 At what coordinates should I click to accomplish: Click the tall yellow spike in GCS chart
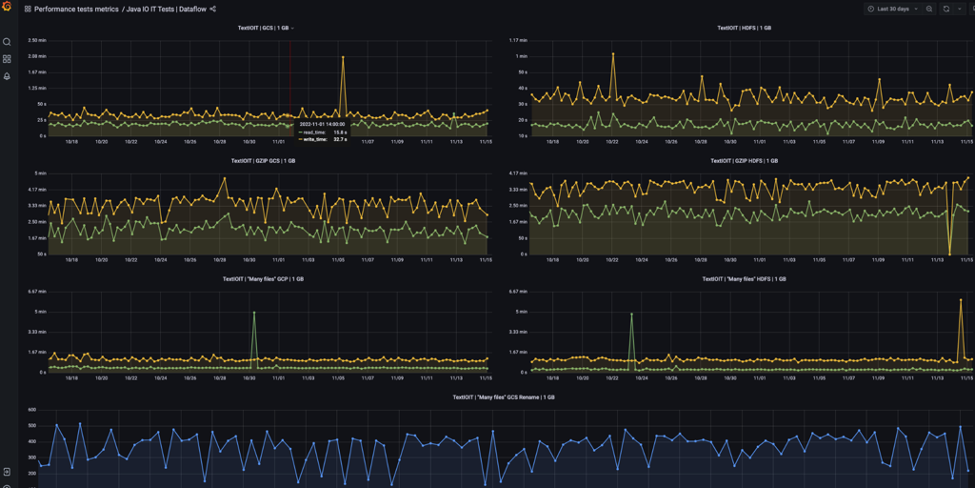click(x=343, y=58)
